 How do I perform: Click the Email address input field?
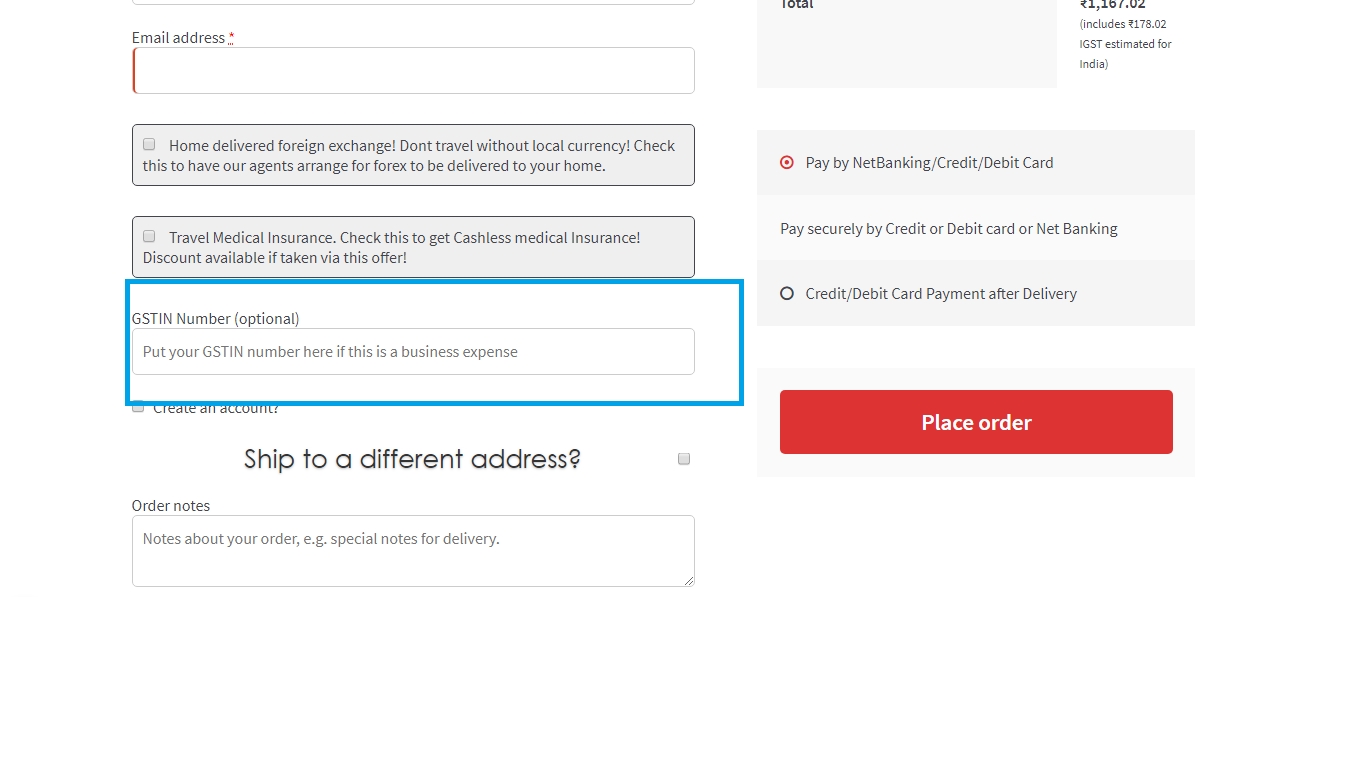click(x=413, y=70)
